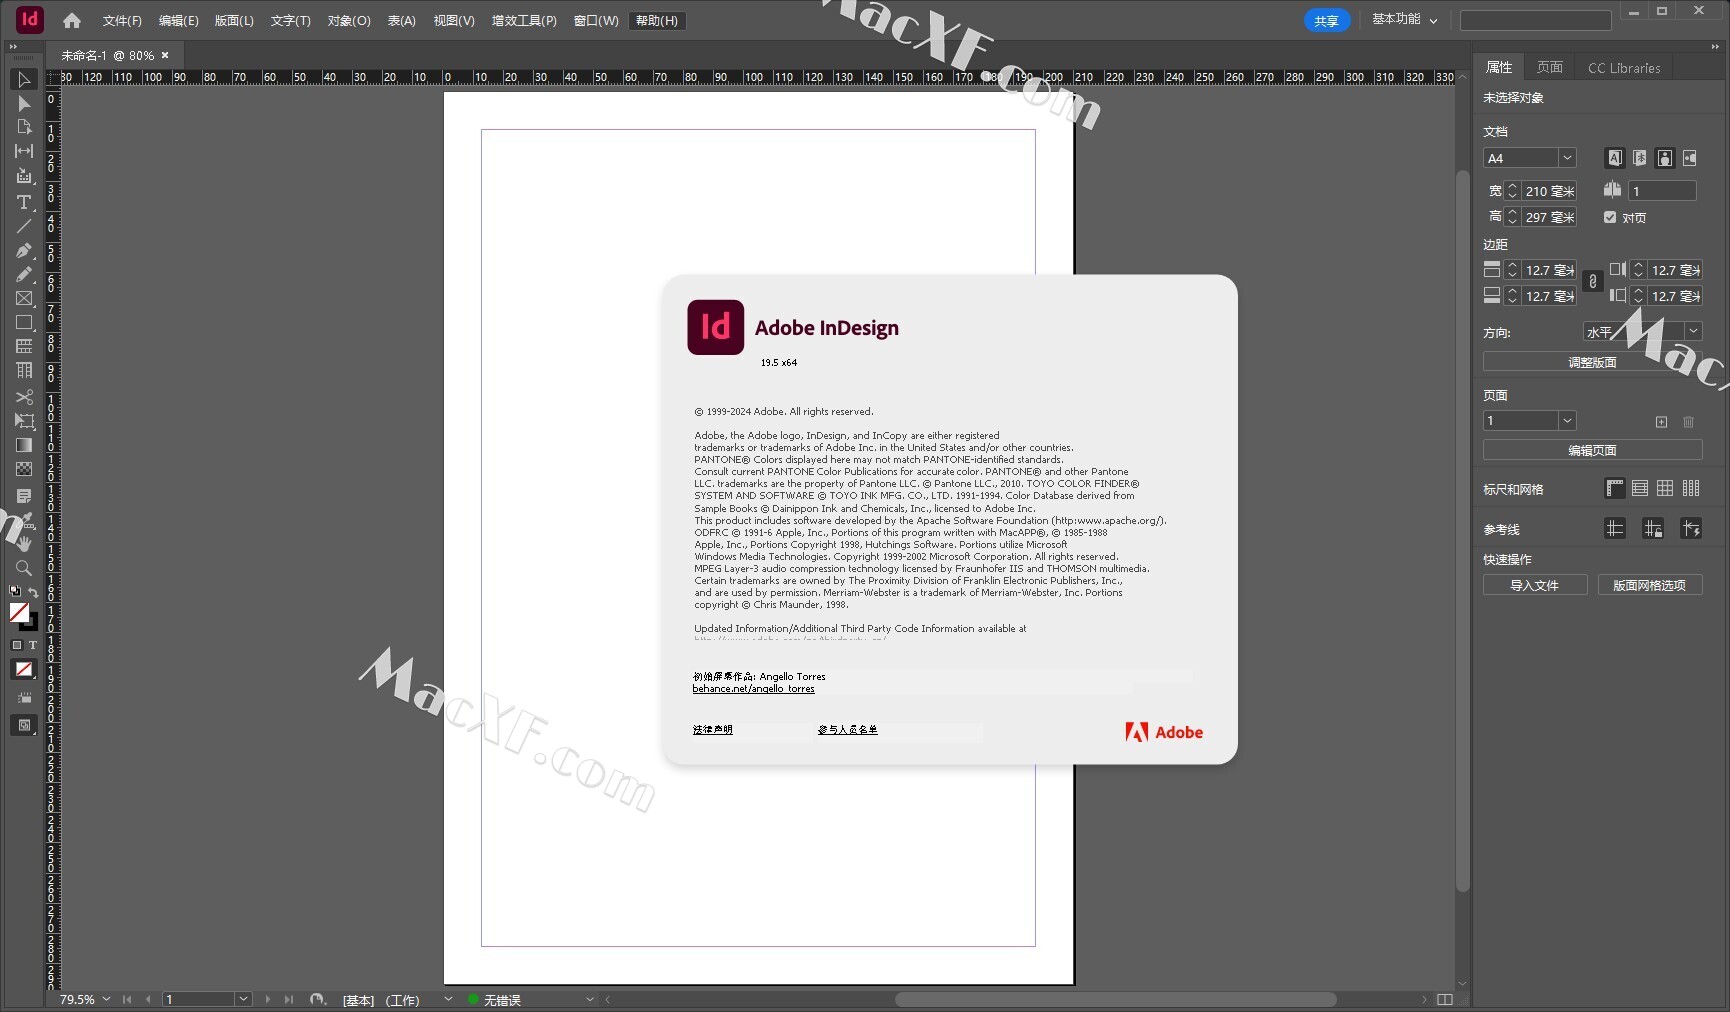
Task: Click the 共享 share button
Action: point(1327,21)
